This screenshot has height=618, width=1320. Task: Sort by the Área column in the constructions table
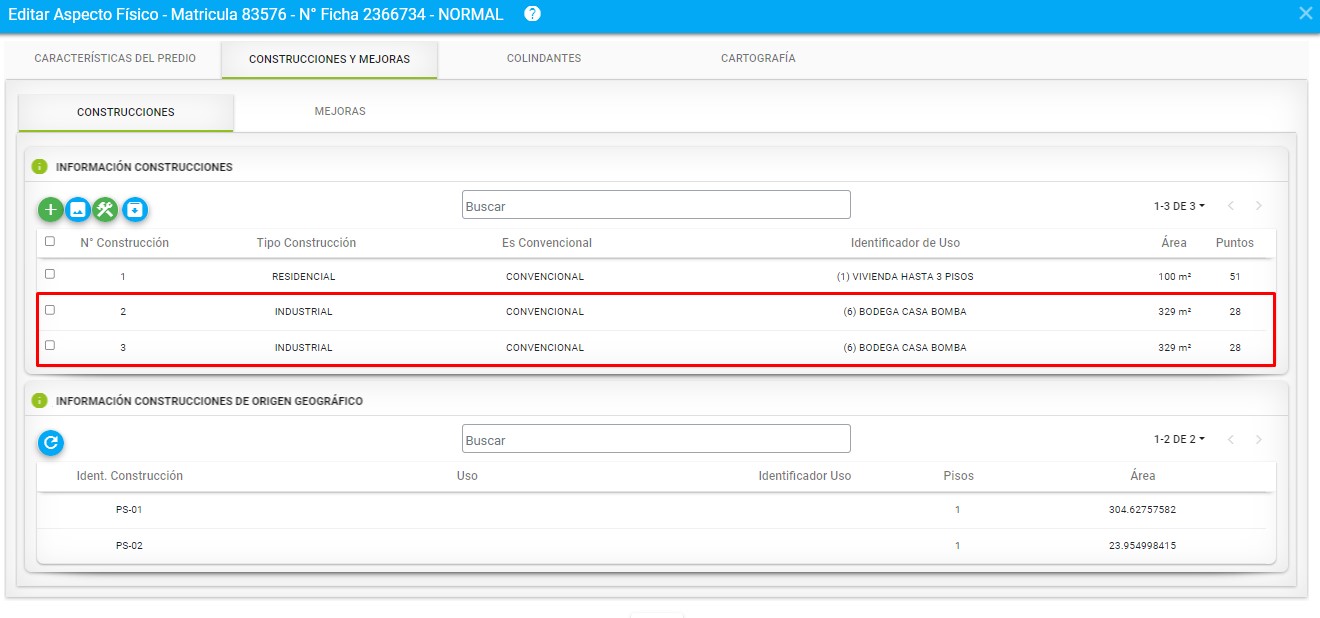pos(1174,243)
